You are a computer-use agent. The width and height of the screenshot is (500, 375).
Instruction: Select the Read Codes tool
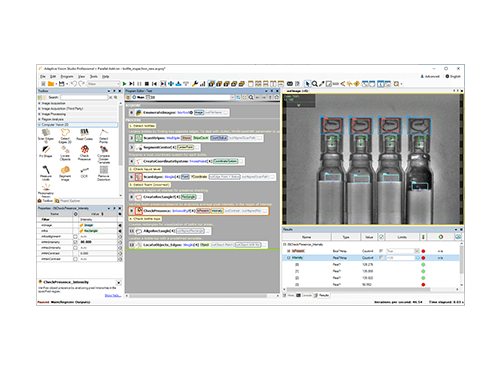[84, 135]
